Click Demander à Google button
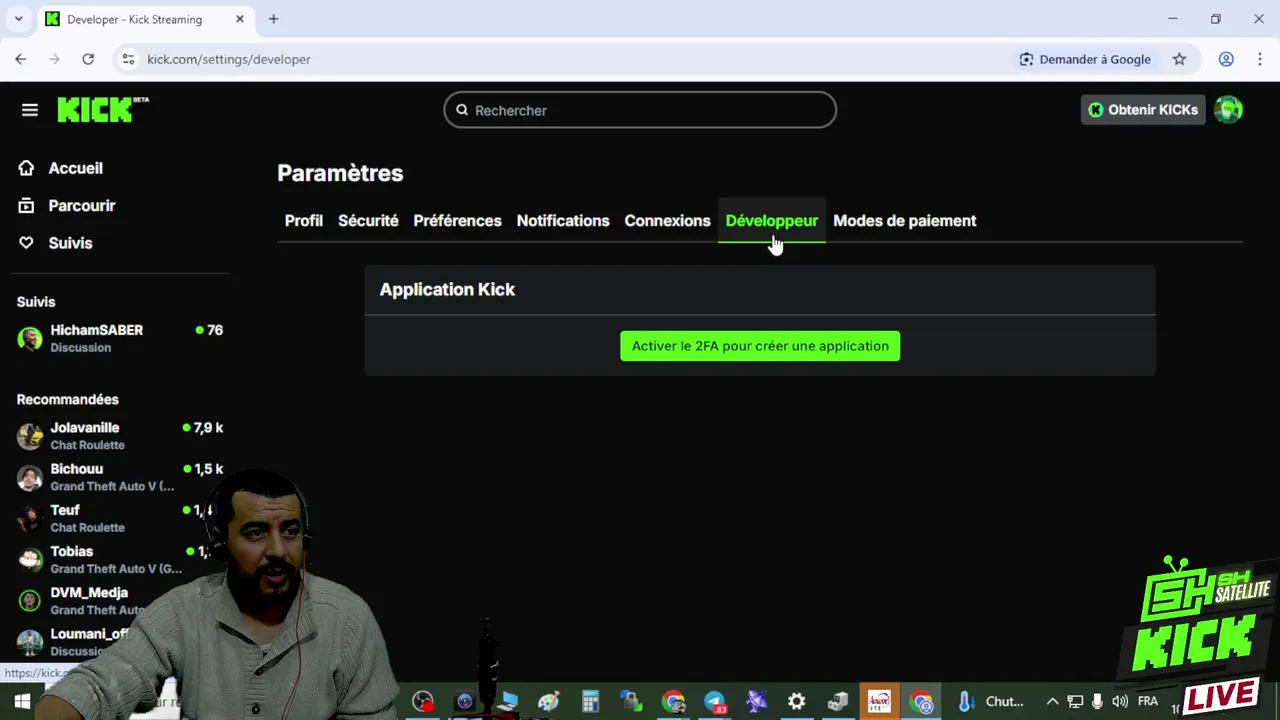Image resolution: width=1280 pixels, height=720 pixels. (x=1085, y=59)
